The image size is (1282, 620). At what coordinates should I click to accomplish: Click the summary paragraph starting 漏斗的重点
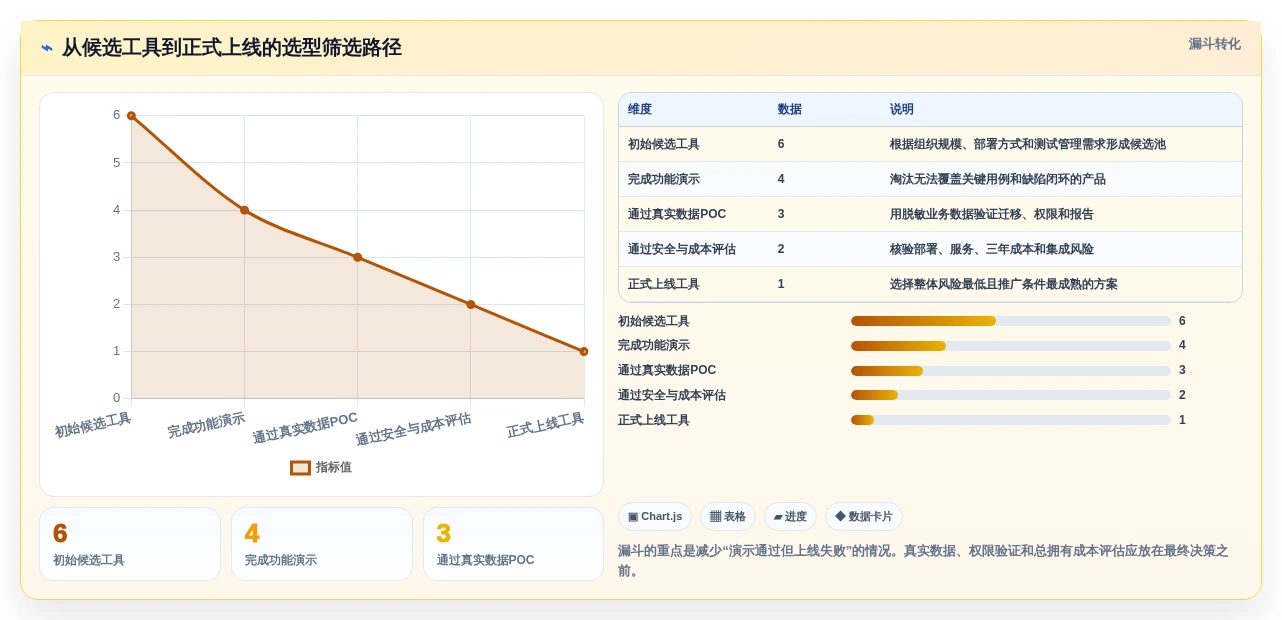click(923, 560)
